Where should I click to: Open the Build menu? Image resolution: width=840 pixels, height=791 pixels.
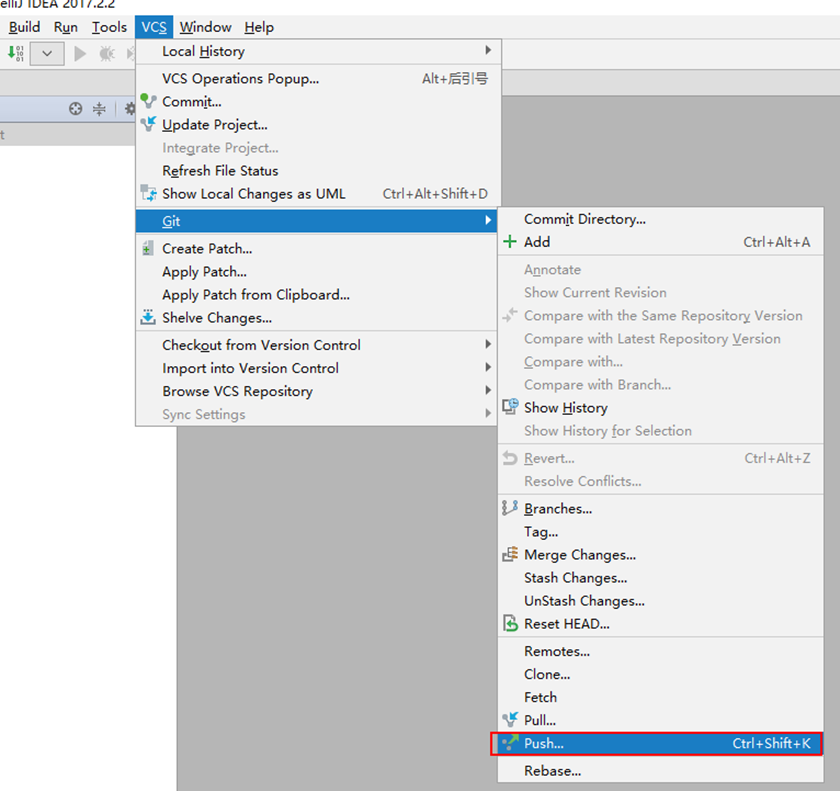(24, 27)
